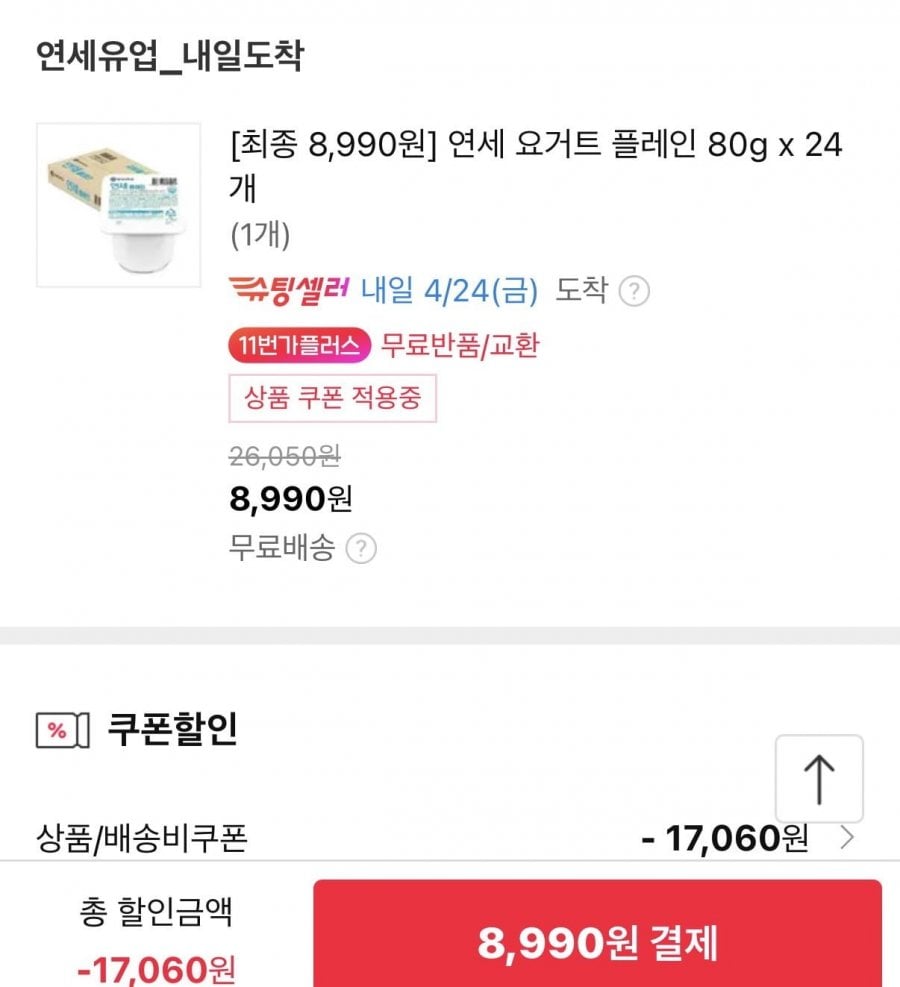Tap the 무료배송 help question mark
900x987 pixels.
(361, 548)
